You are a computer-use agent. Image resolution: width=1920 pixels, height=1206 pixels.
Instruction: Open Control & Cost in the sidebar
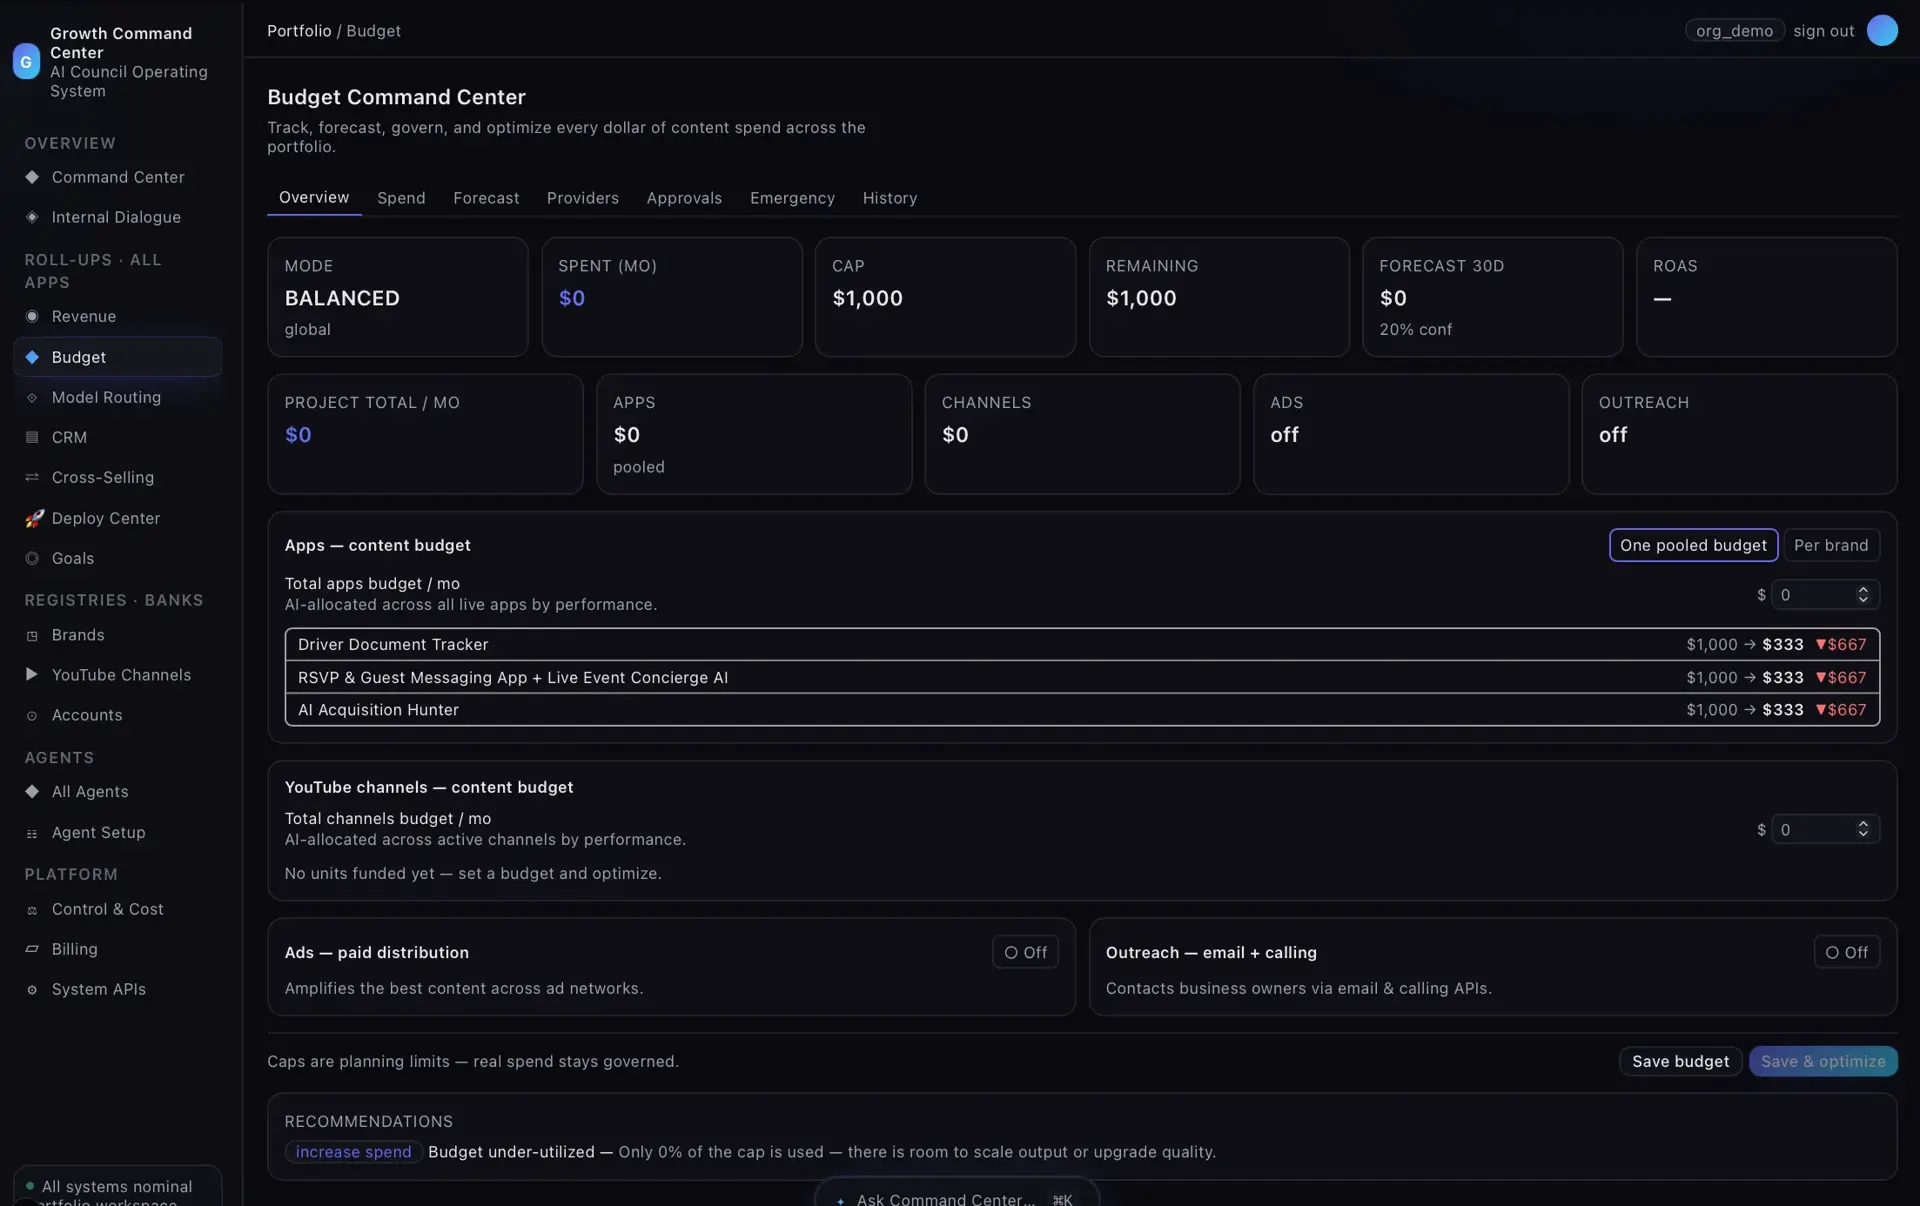coord(118,909)
